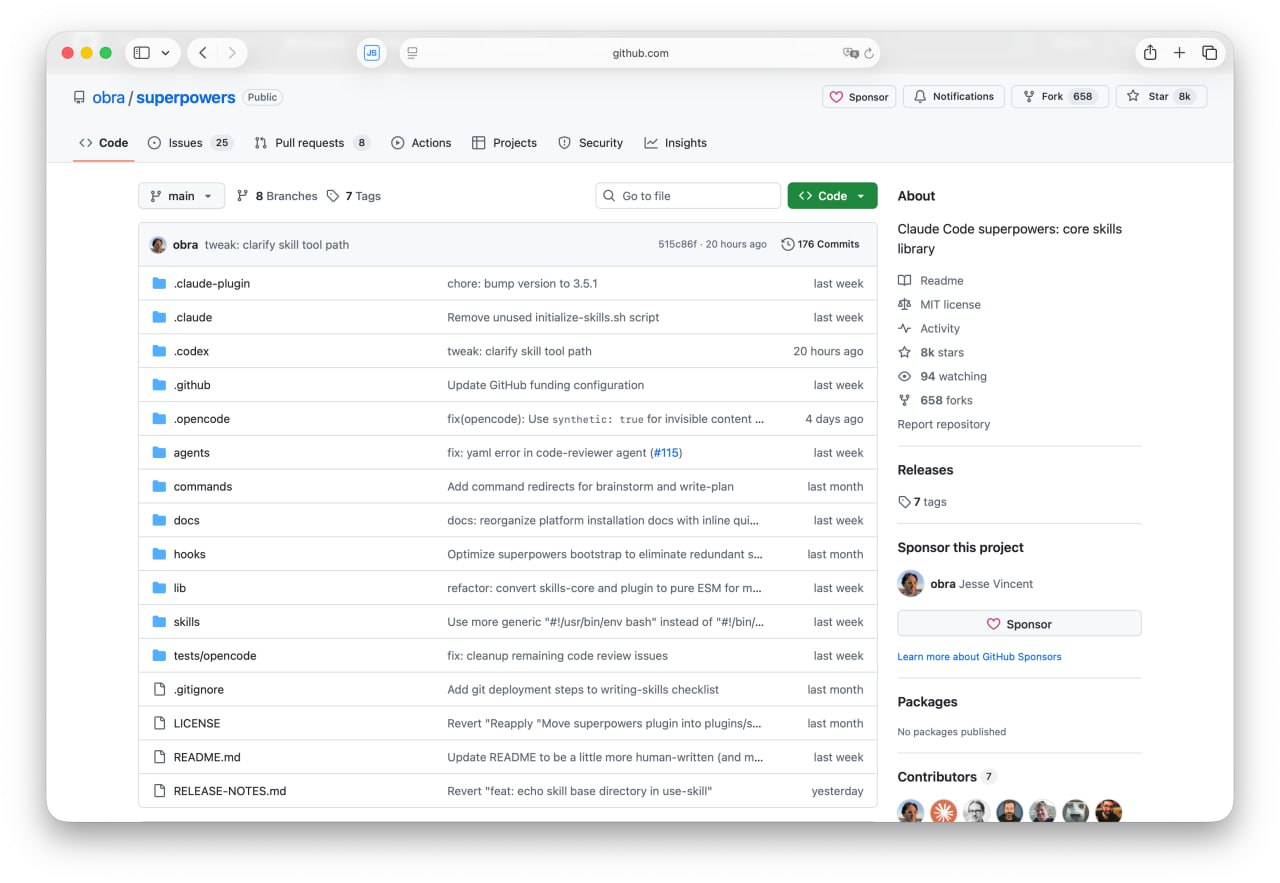Click the shield icon on the Security tab
This screenshot has width=1280, height=883.
[x=566, y=142]
